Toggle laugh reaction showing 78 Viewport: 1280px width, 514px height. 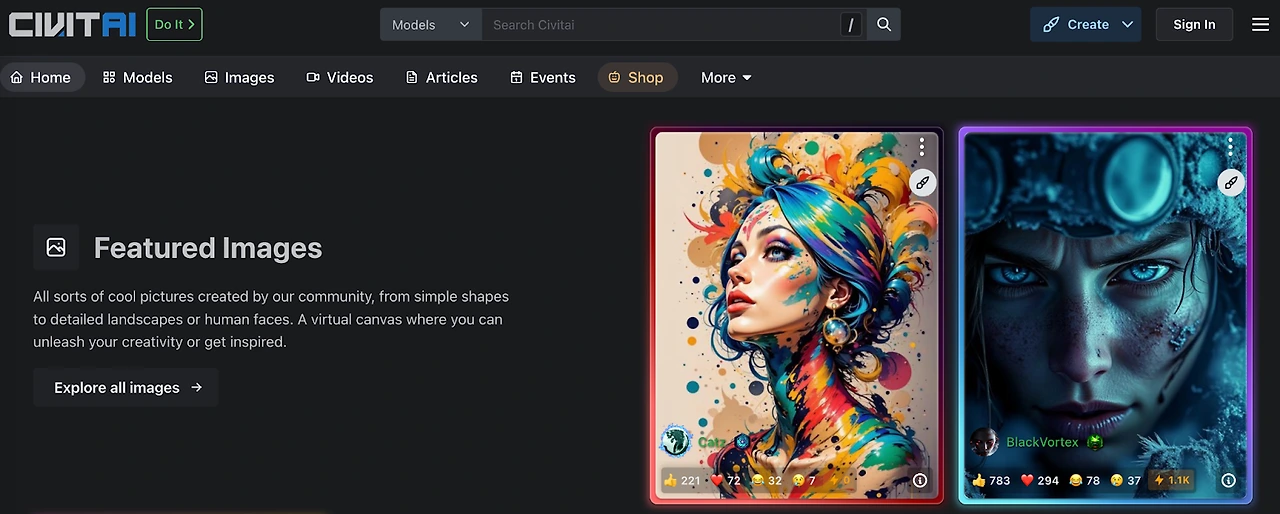pos(1085,480)
